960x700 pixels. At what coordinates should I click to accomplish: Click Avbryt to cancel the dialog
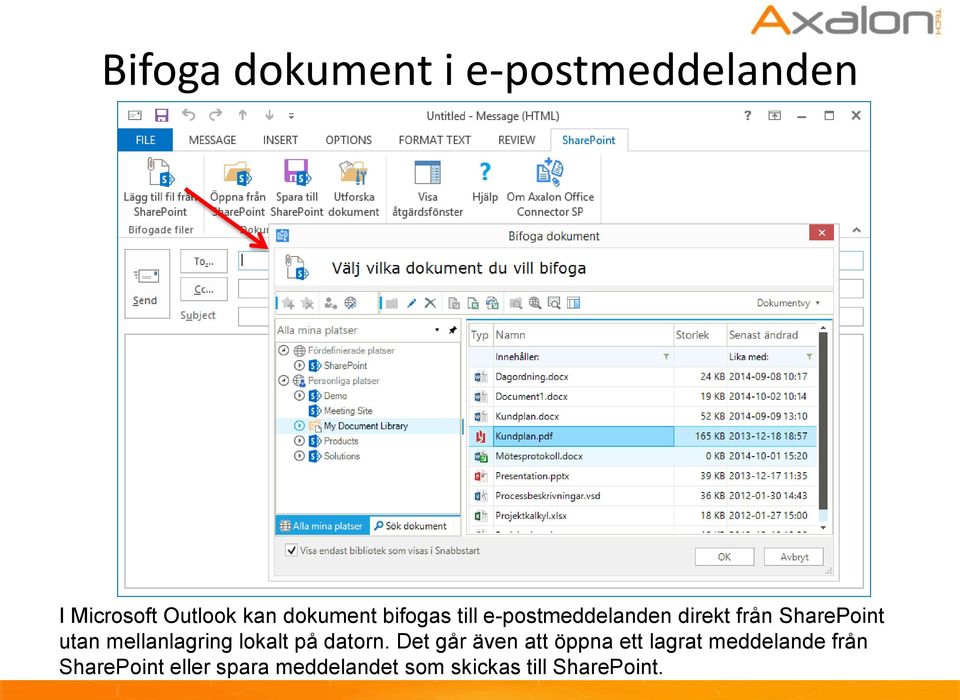[794, 557]
